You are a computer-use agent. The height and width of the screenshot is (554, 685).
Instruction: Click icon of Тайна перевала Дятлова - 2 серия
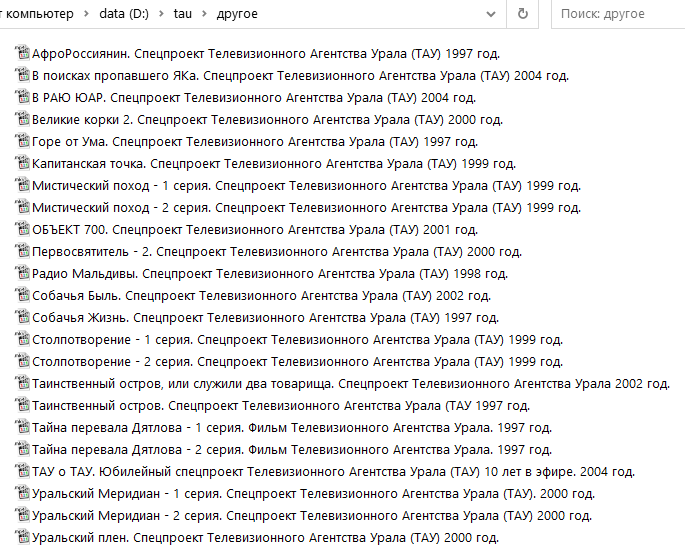tap(22, 448)
